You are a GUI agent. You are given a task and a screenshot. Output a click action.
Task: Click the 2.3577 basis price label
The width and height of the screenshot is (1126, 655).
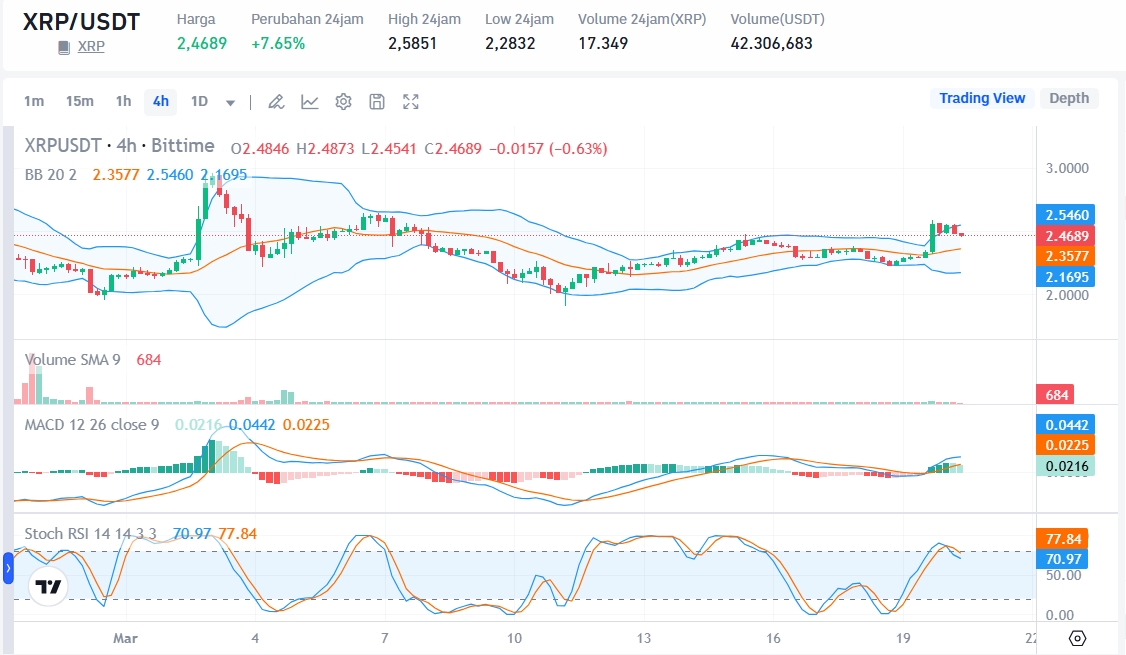point(1066,256)
